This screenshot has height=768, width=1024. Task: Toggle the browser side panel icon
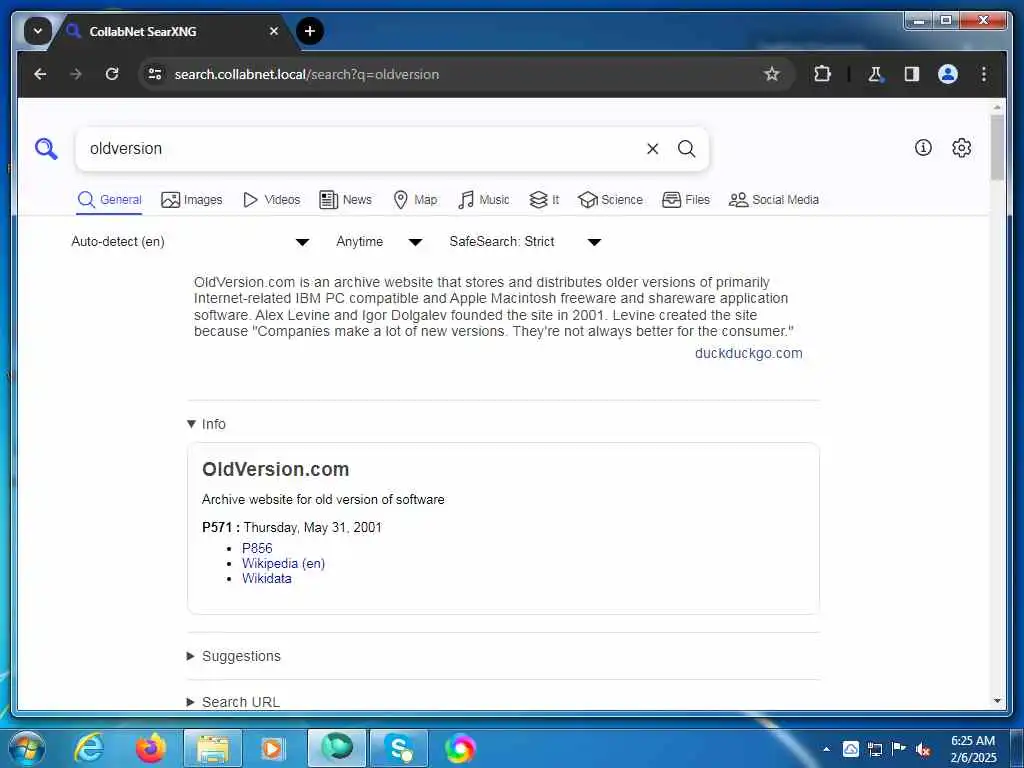point(912,74)
